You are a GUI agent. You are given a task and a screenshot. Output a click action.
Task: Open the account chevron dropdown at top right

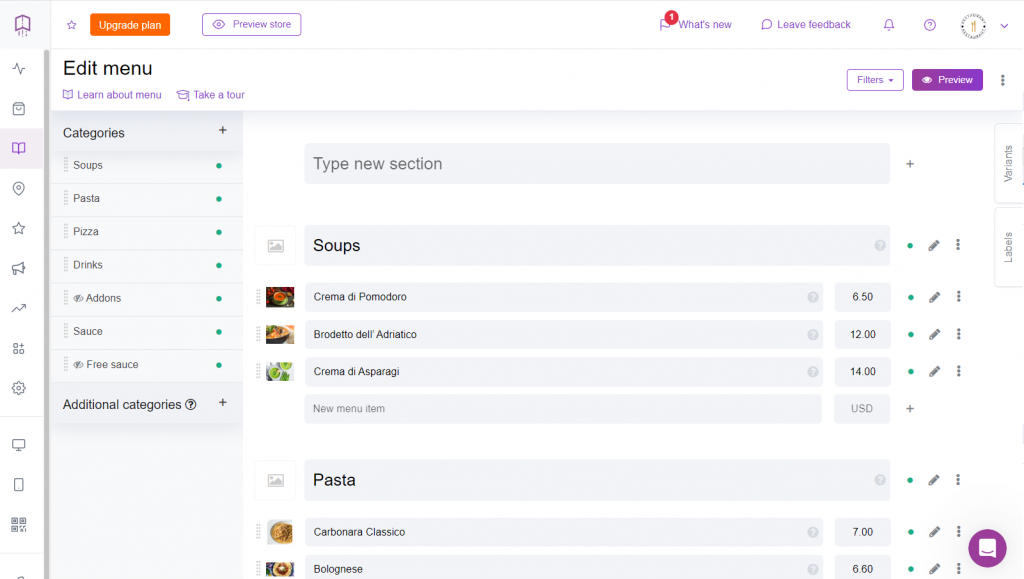[x=1006, y=24]
